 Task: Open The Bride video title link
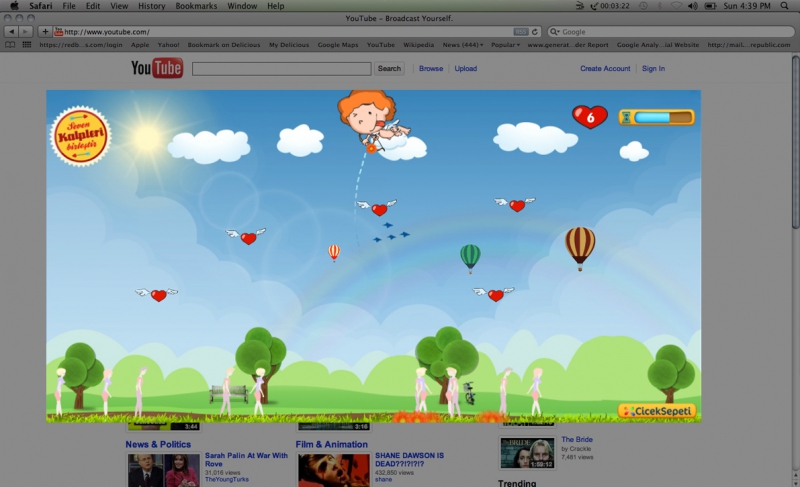tap(577, 439)
